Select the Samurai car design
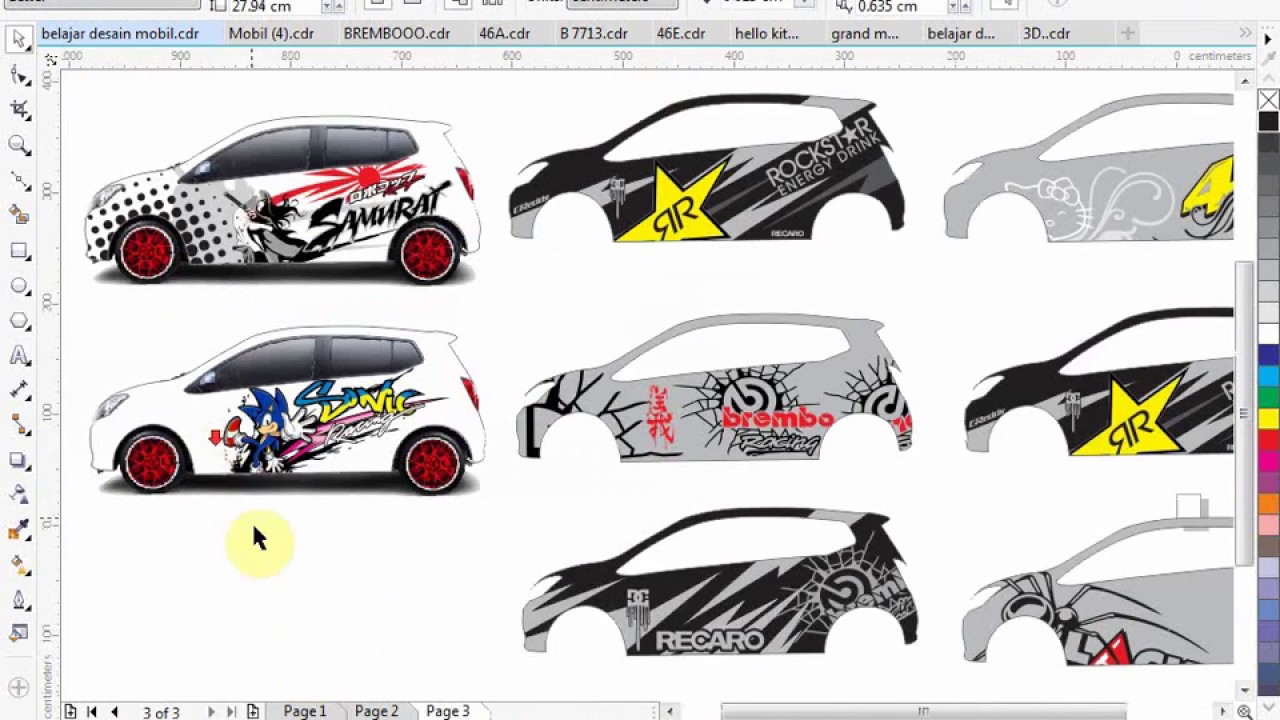This screenshot has height=720, width=1280. point(283,200)
